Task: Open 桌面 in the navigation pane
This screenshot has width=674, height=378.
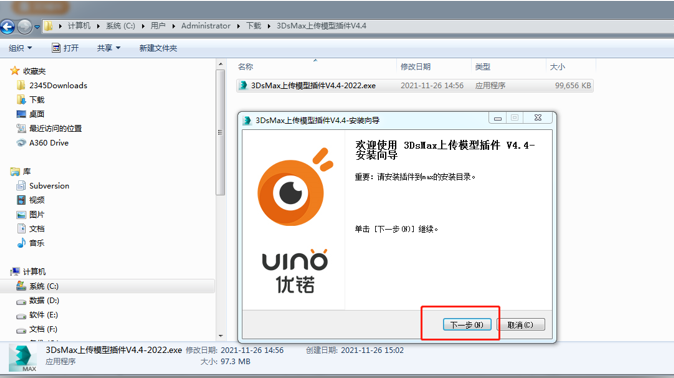Action: (x=31, y=114)
